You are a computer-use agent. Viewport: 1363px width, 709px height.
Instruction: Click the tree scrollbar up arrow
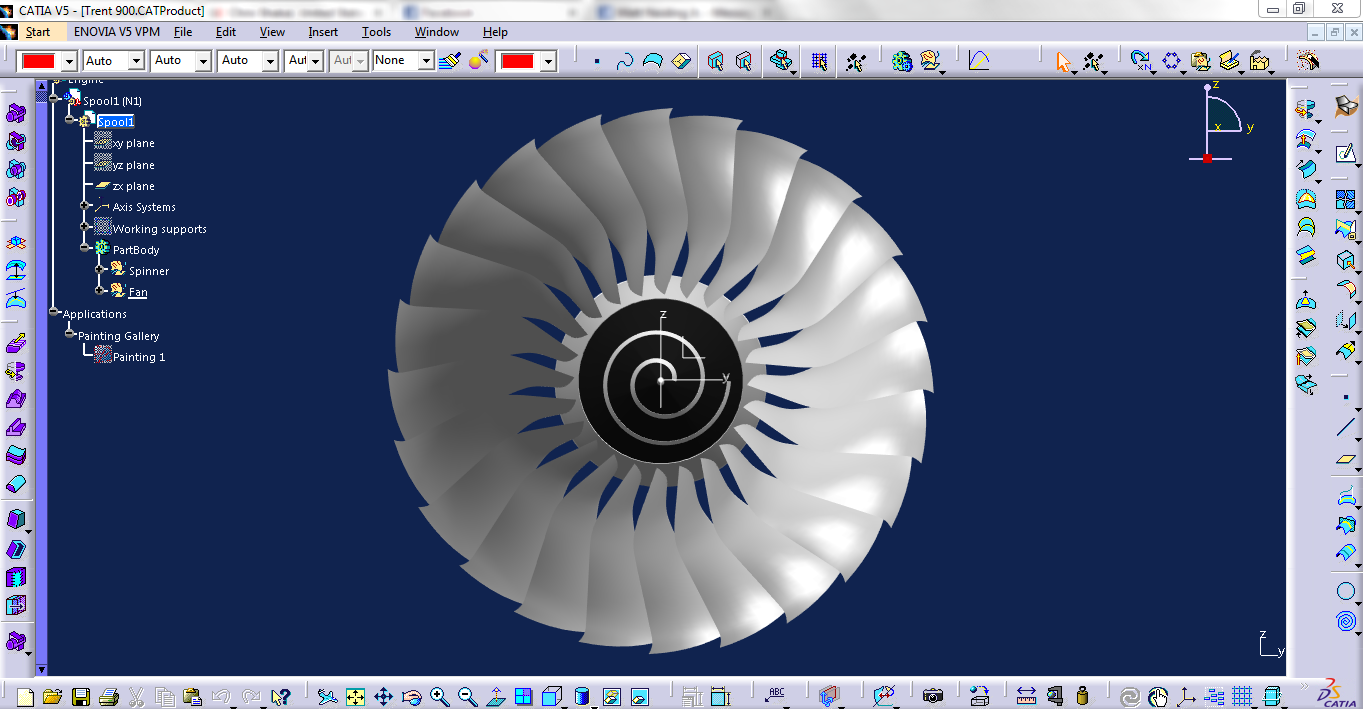(x=41, y=87)
